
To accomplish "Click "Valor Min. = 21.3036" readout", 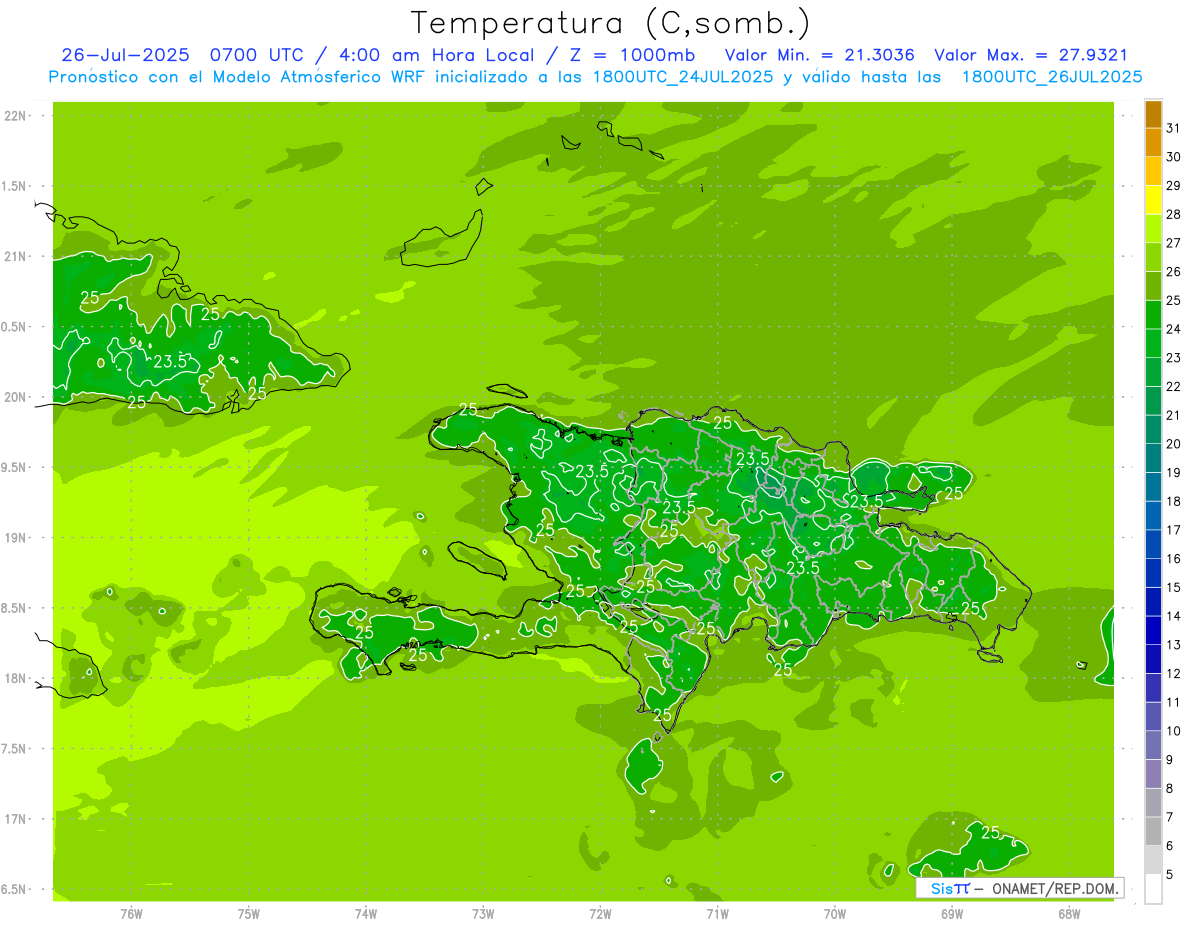I will tap(820, 55).
